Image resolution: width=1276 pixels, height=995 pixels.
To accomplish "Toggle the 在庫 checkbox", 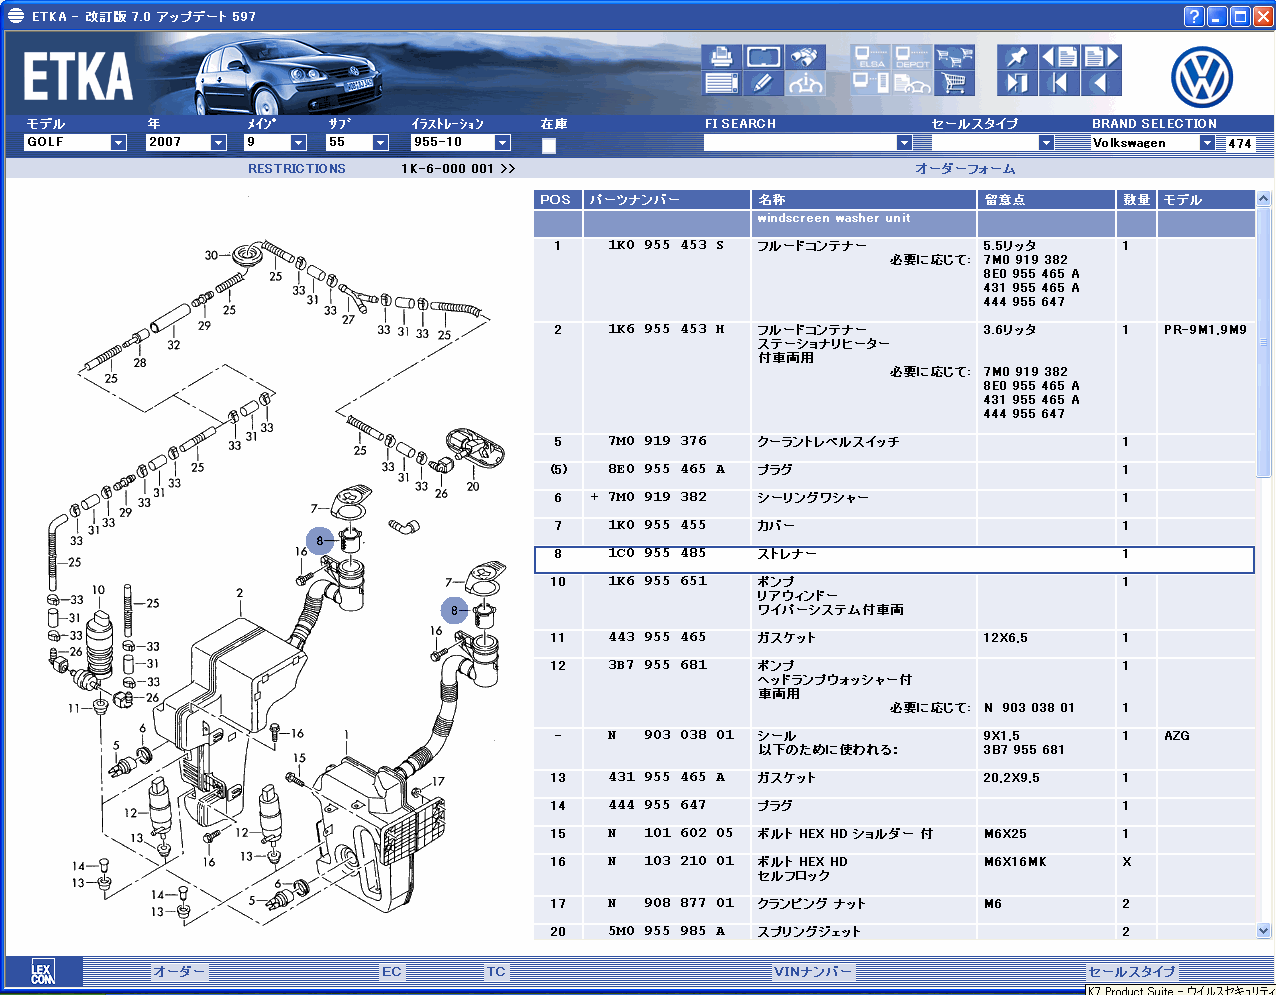I will pos(548,146).
